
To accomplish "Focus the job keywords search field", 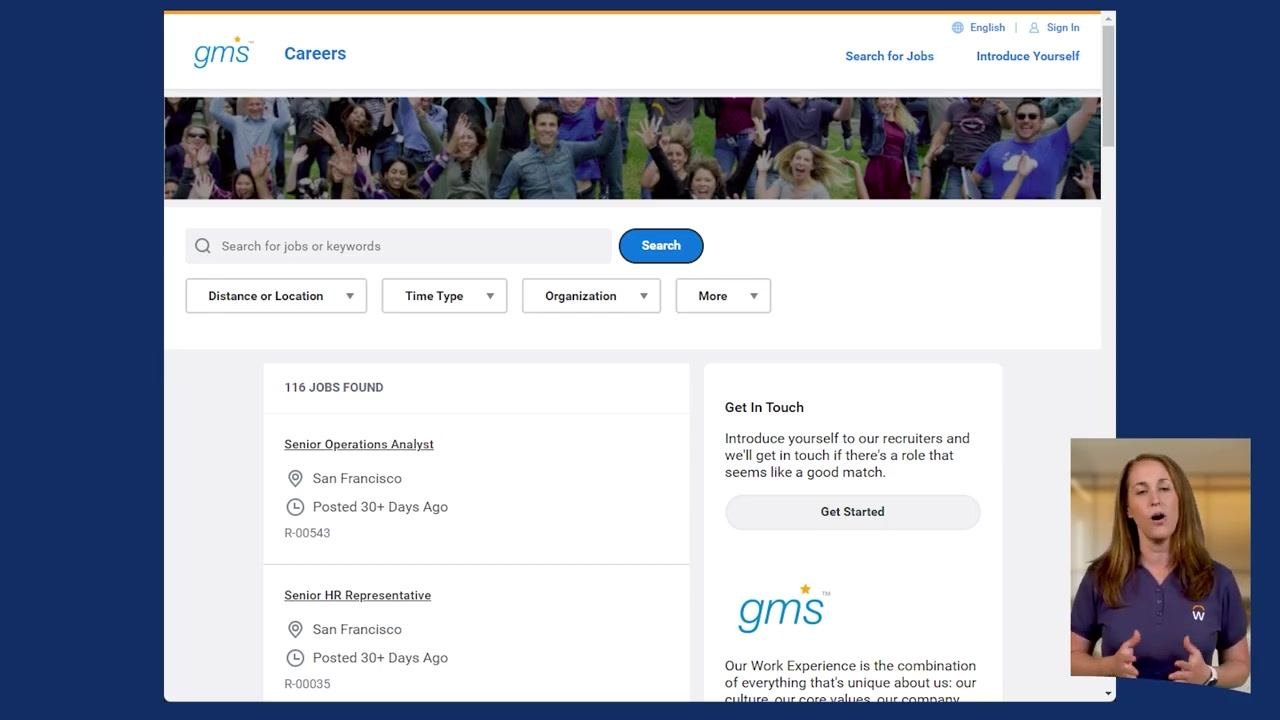I will pos(398,246).
